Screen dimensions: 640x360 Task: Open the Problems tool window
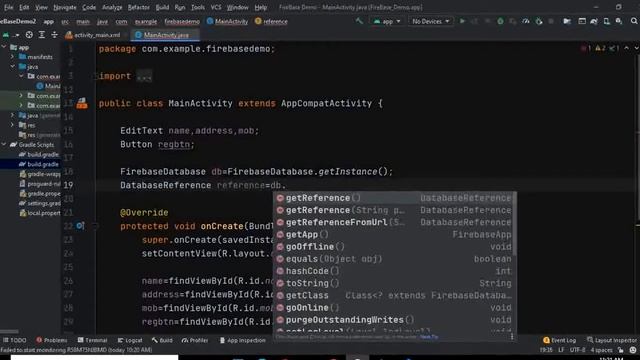click(x=51, y=340)
